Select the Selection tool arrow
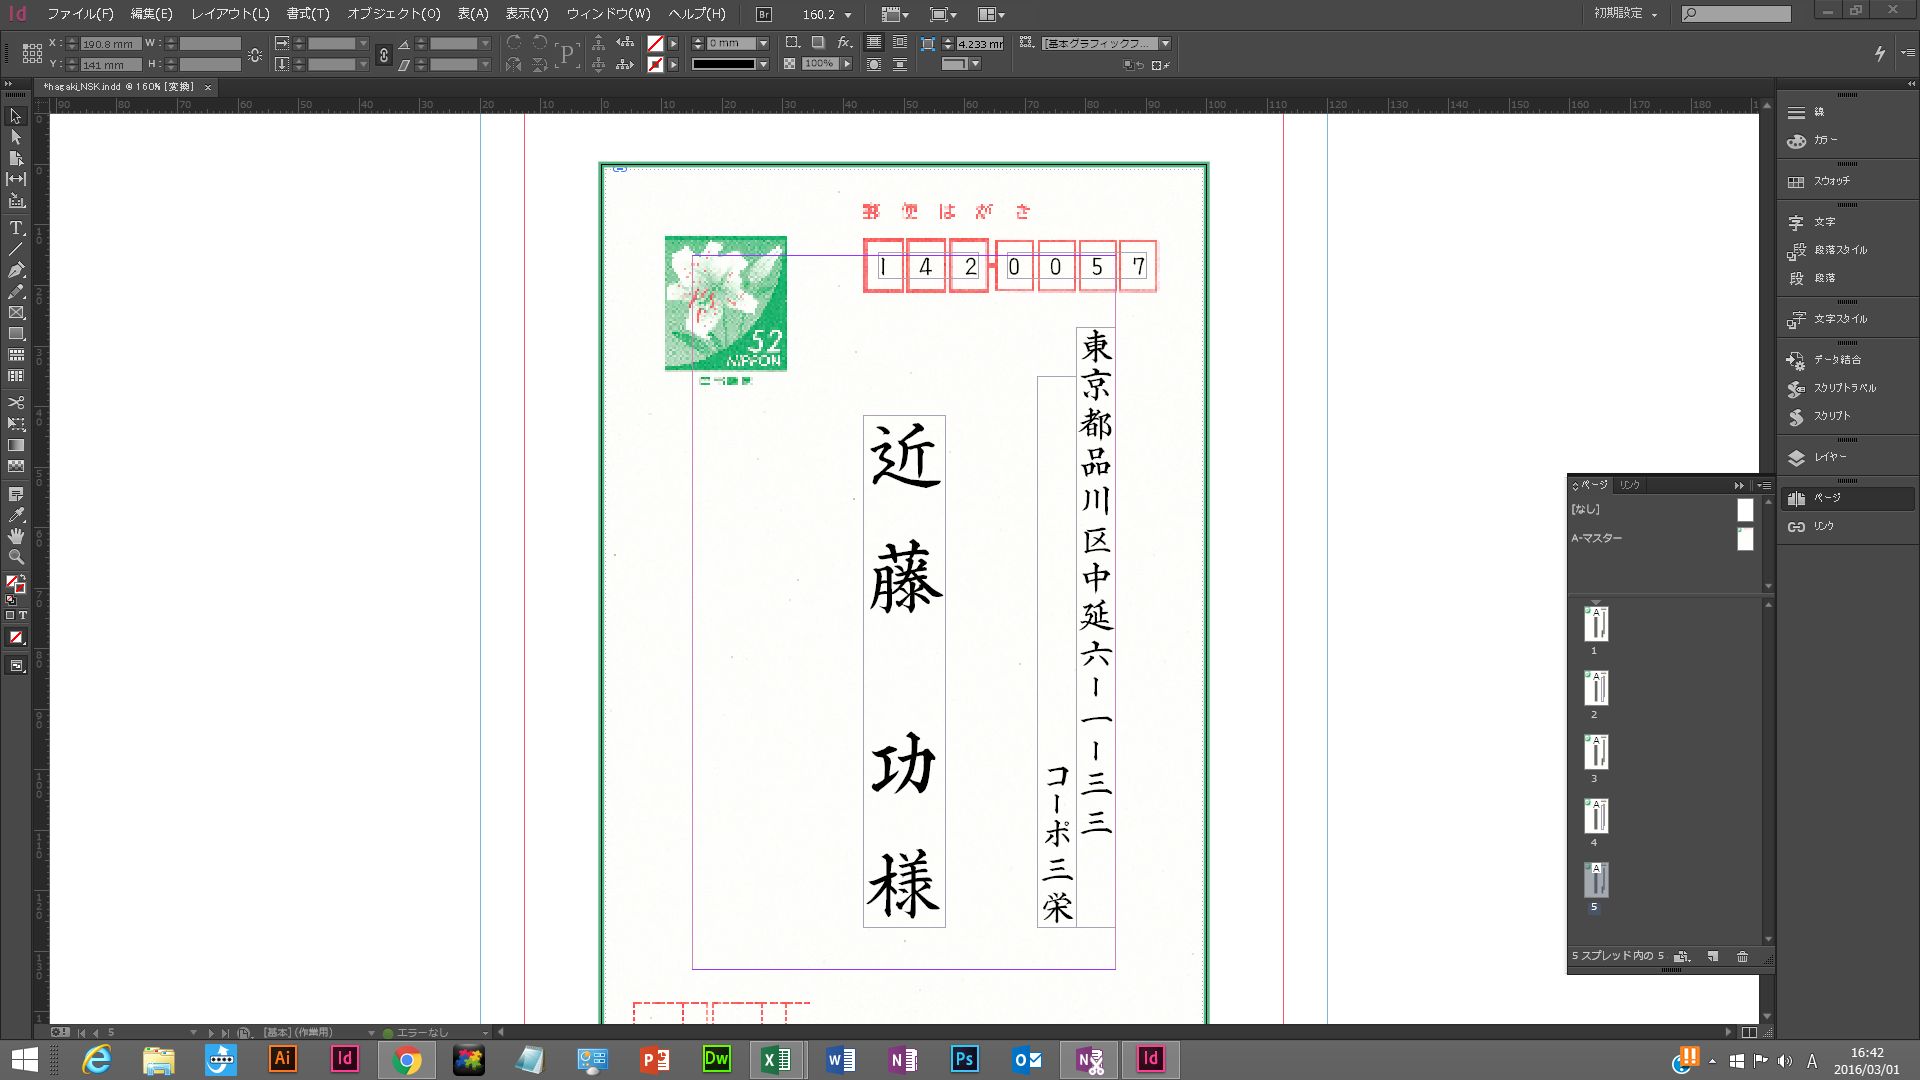Viewport: 1920px width, 1080px height. click(16, 116)
